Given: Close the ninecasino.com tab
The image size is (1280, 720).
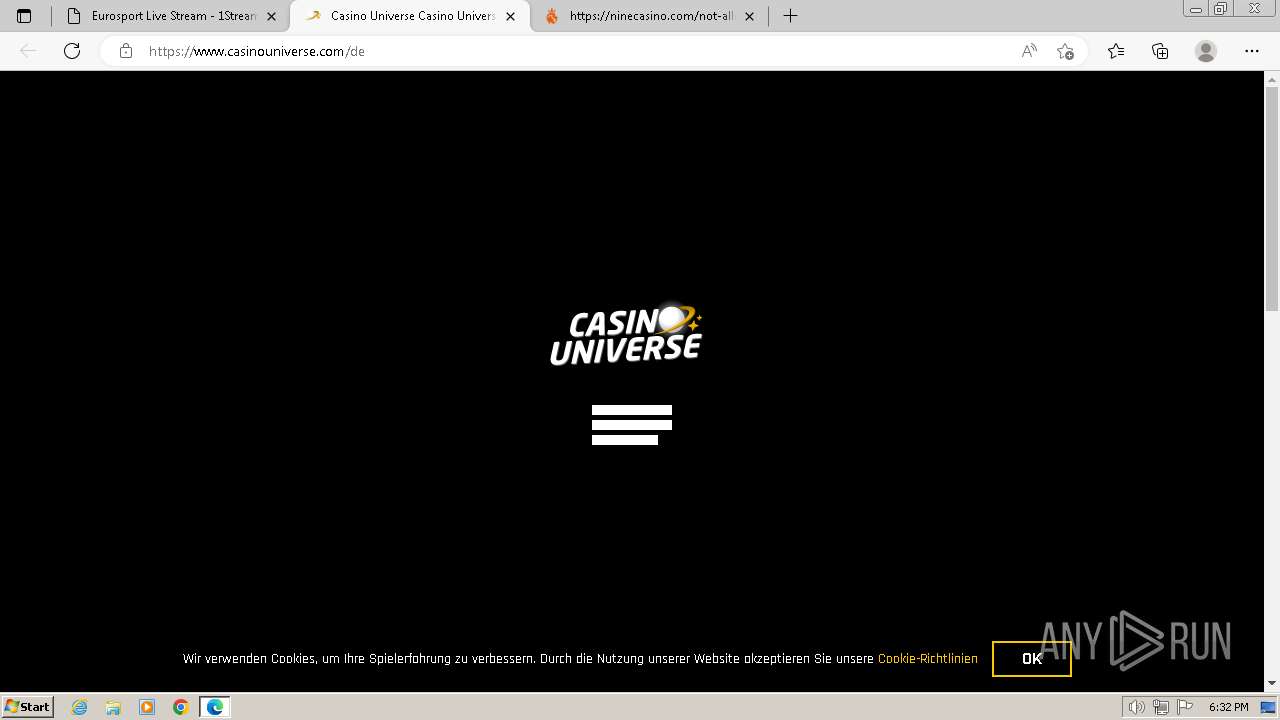Looking at the screenshot, I should coord(749,16).
